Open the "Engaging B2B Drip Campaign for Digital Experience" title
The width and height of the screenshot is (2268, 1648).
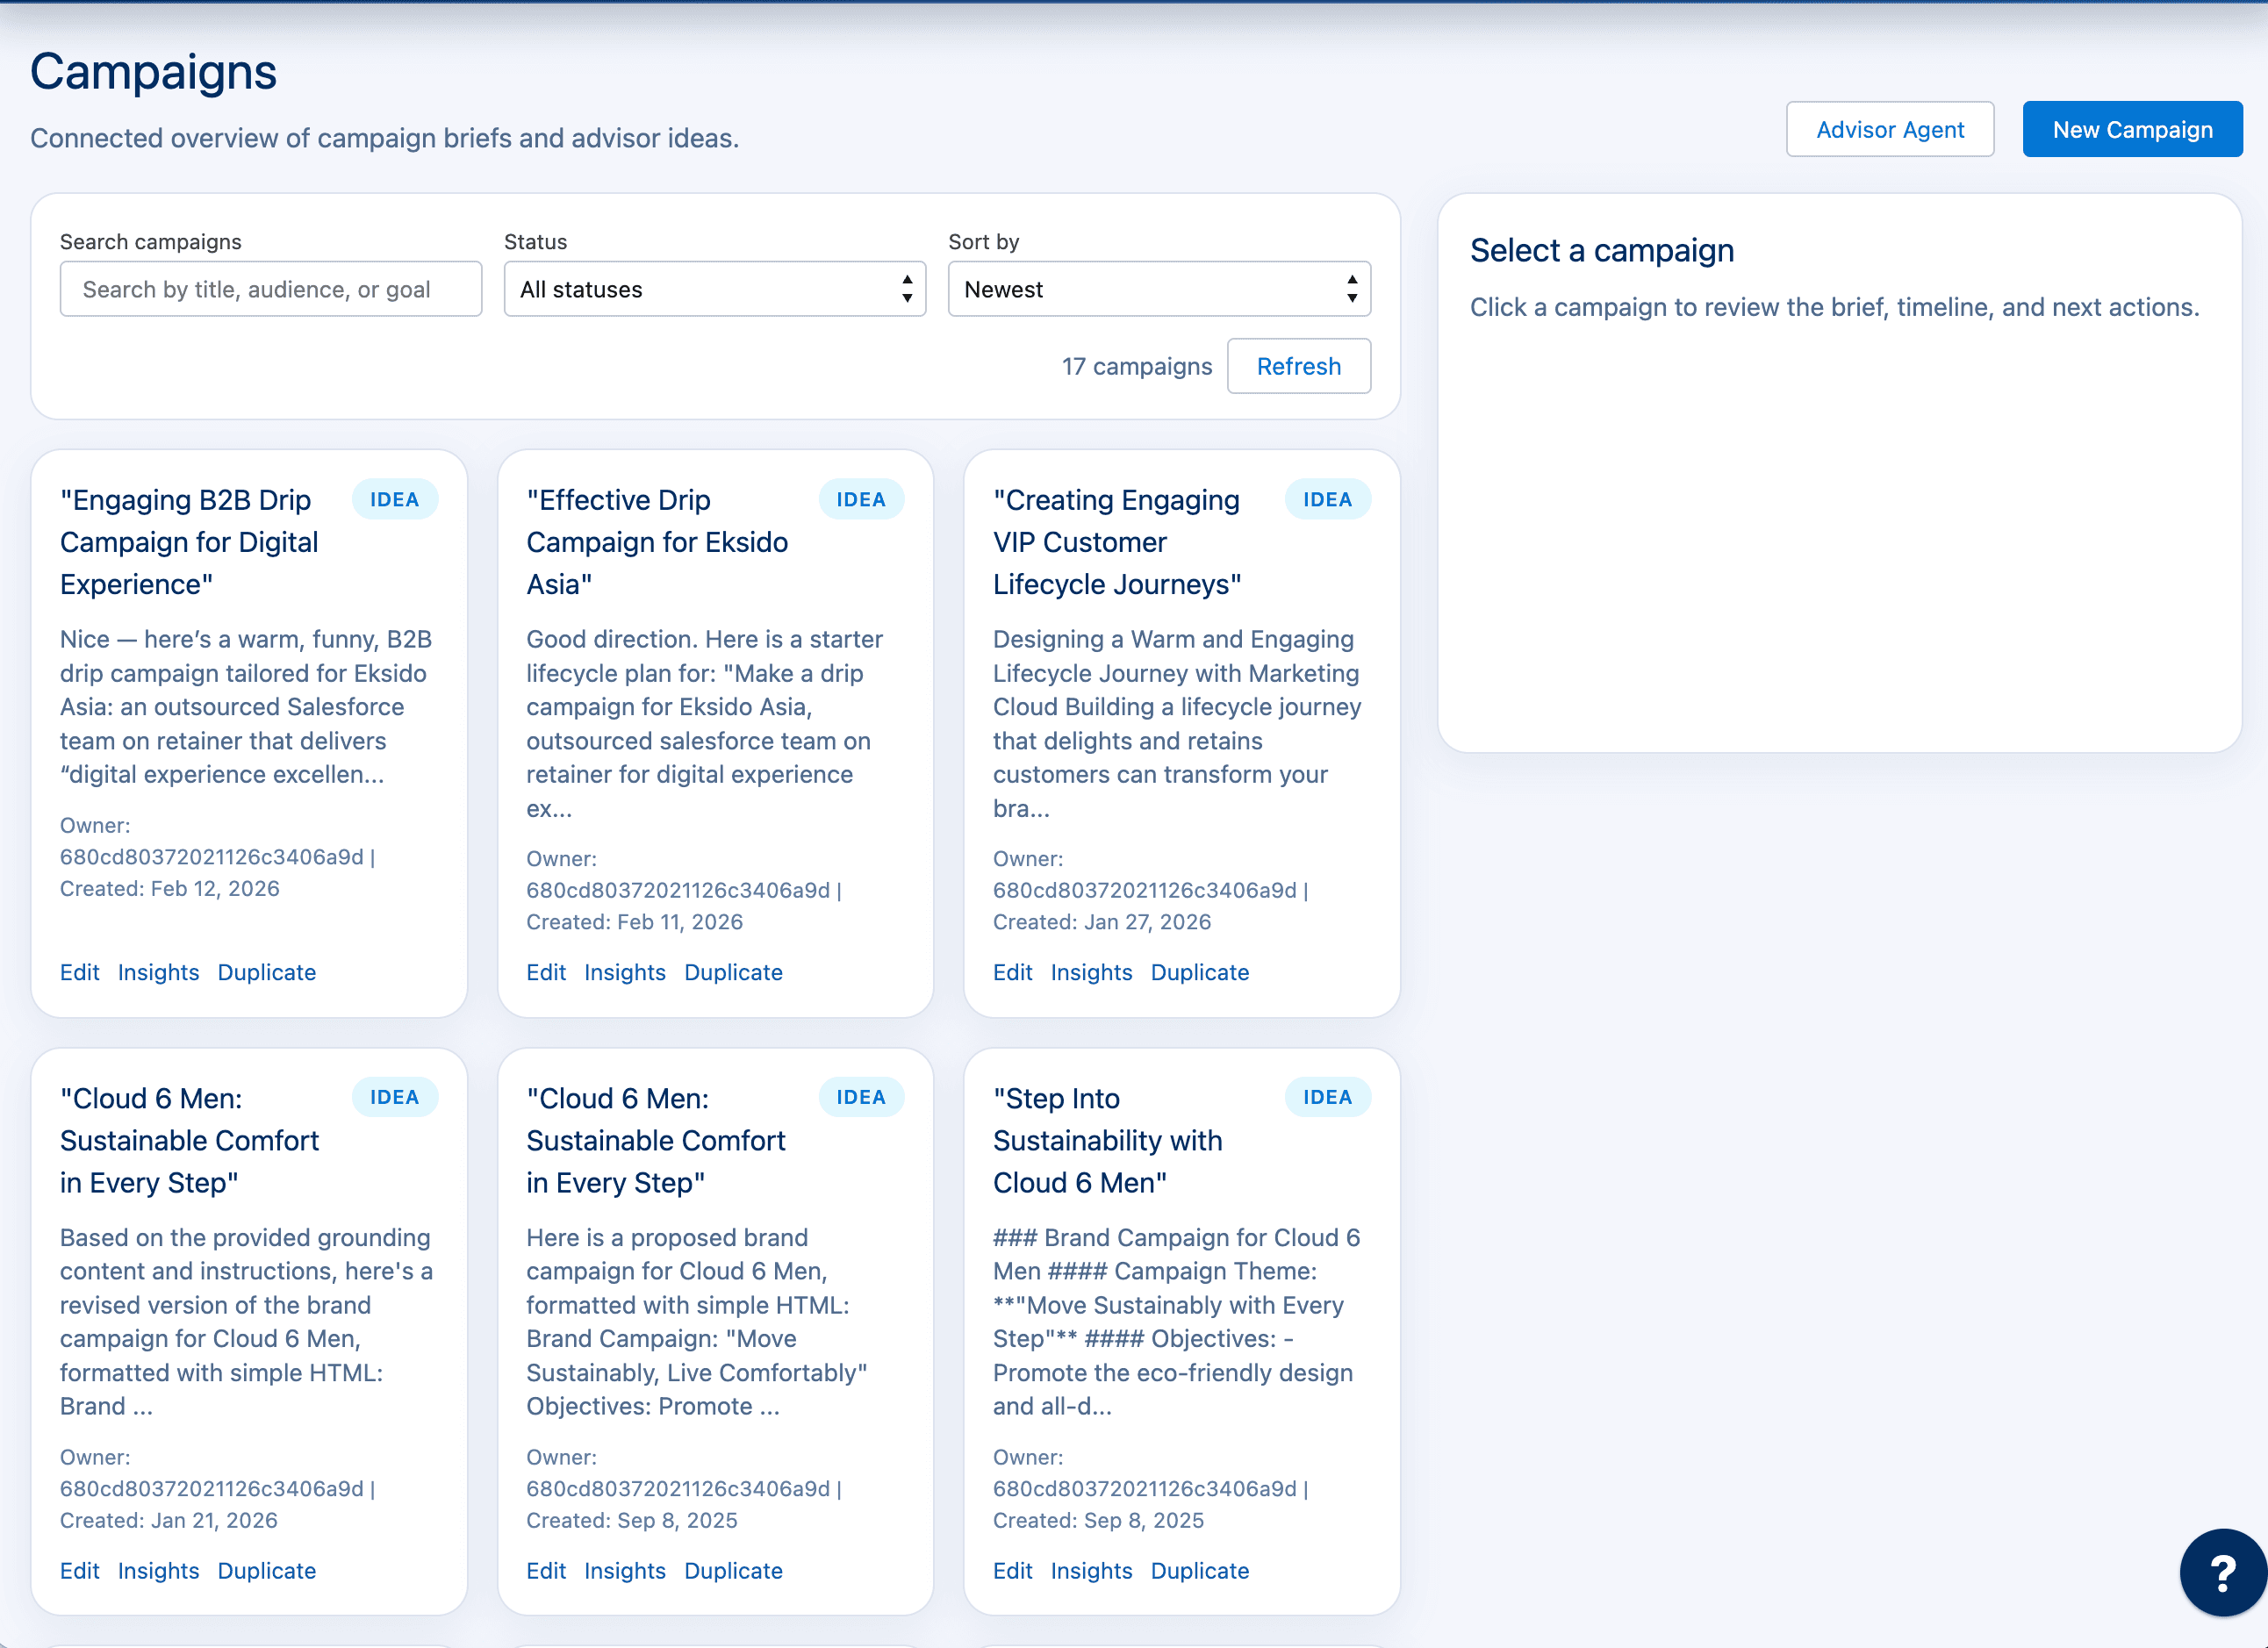[x=189, y=542]
